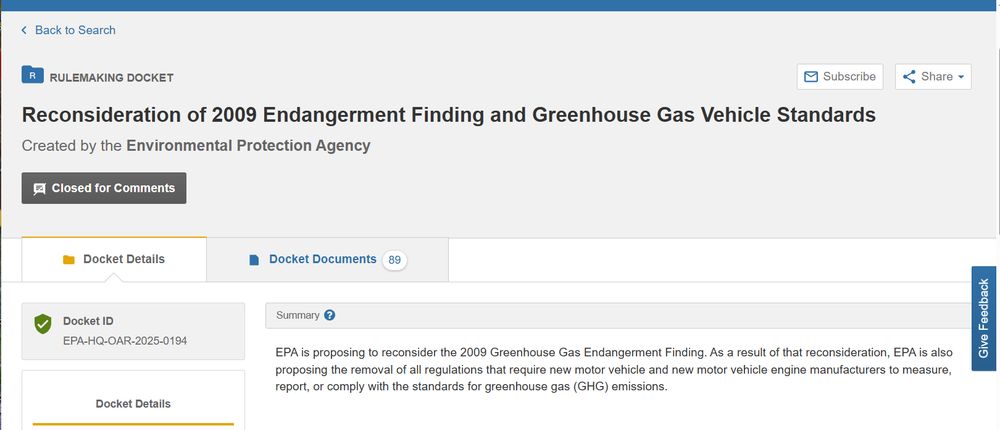Click the envelope icon in Subscribe

[x=811, y=77]
